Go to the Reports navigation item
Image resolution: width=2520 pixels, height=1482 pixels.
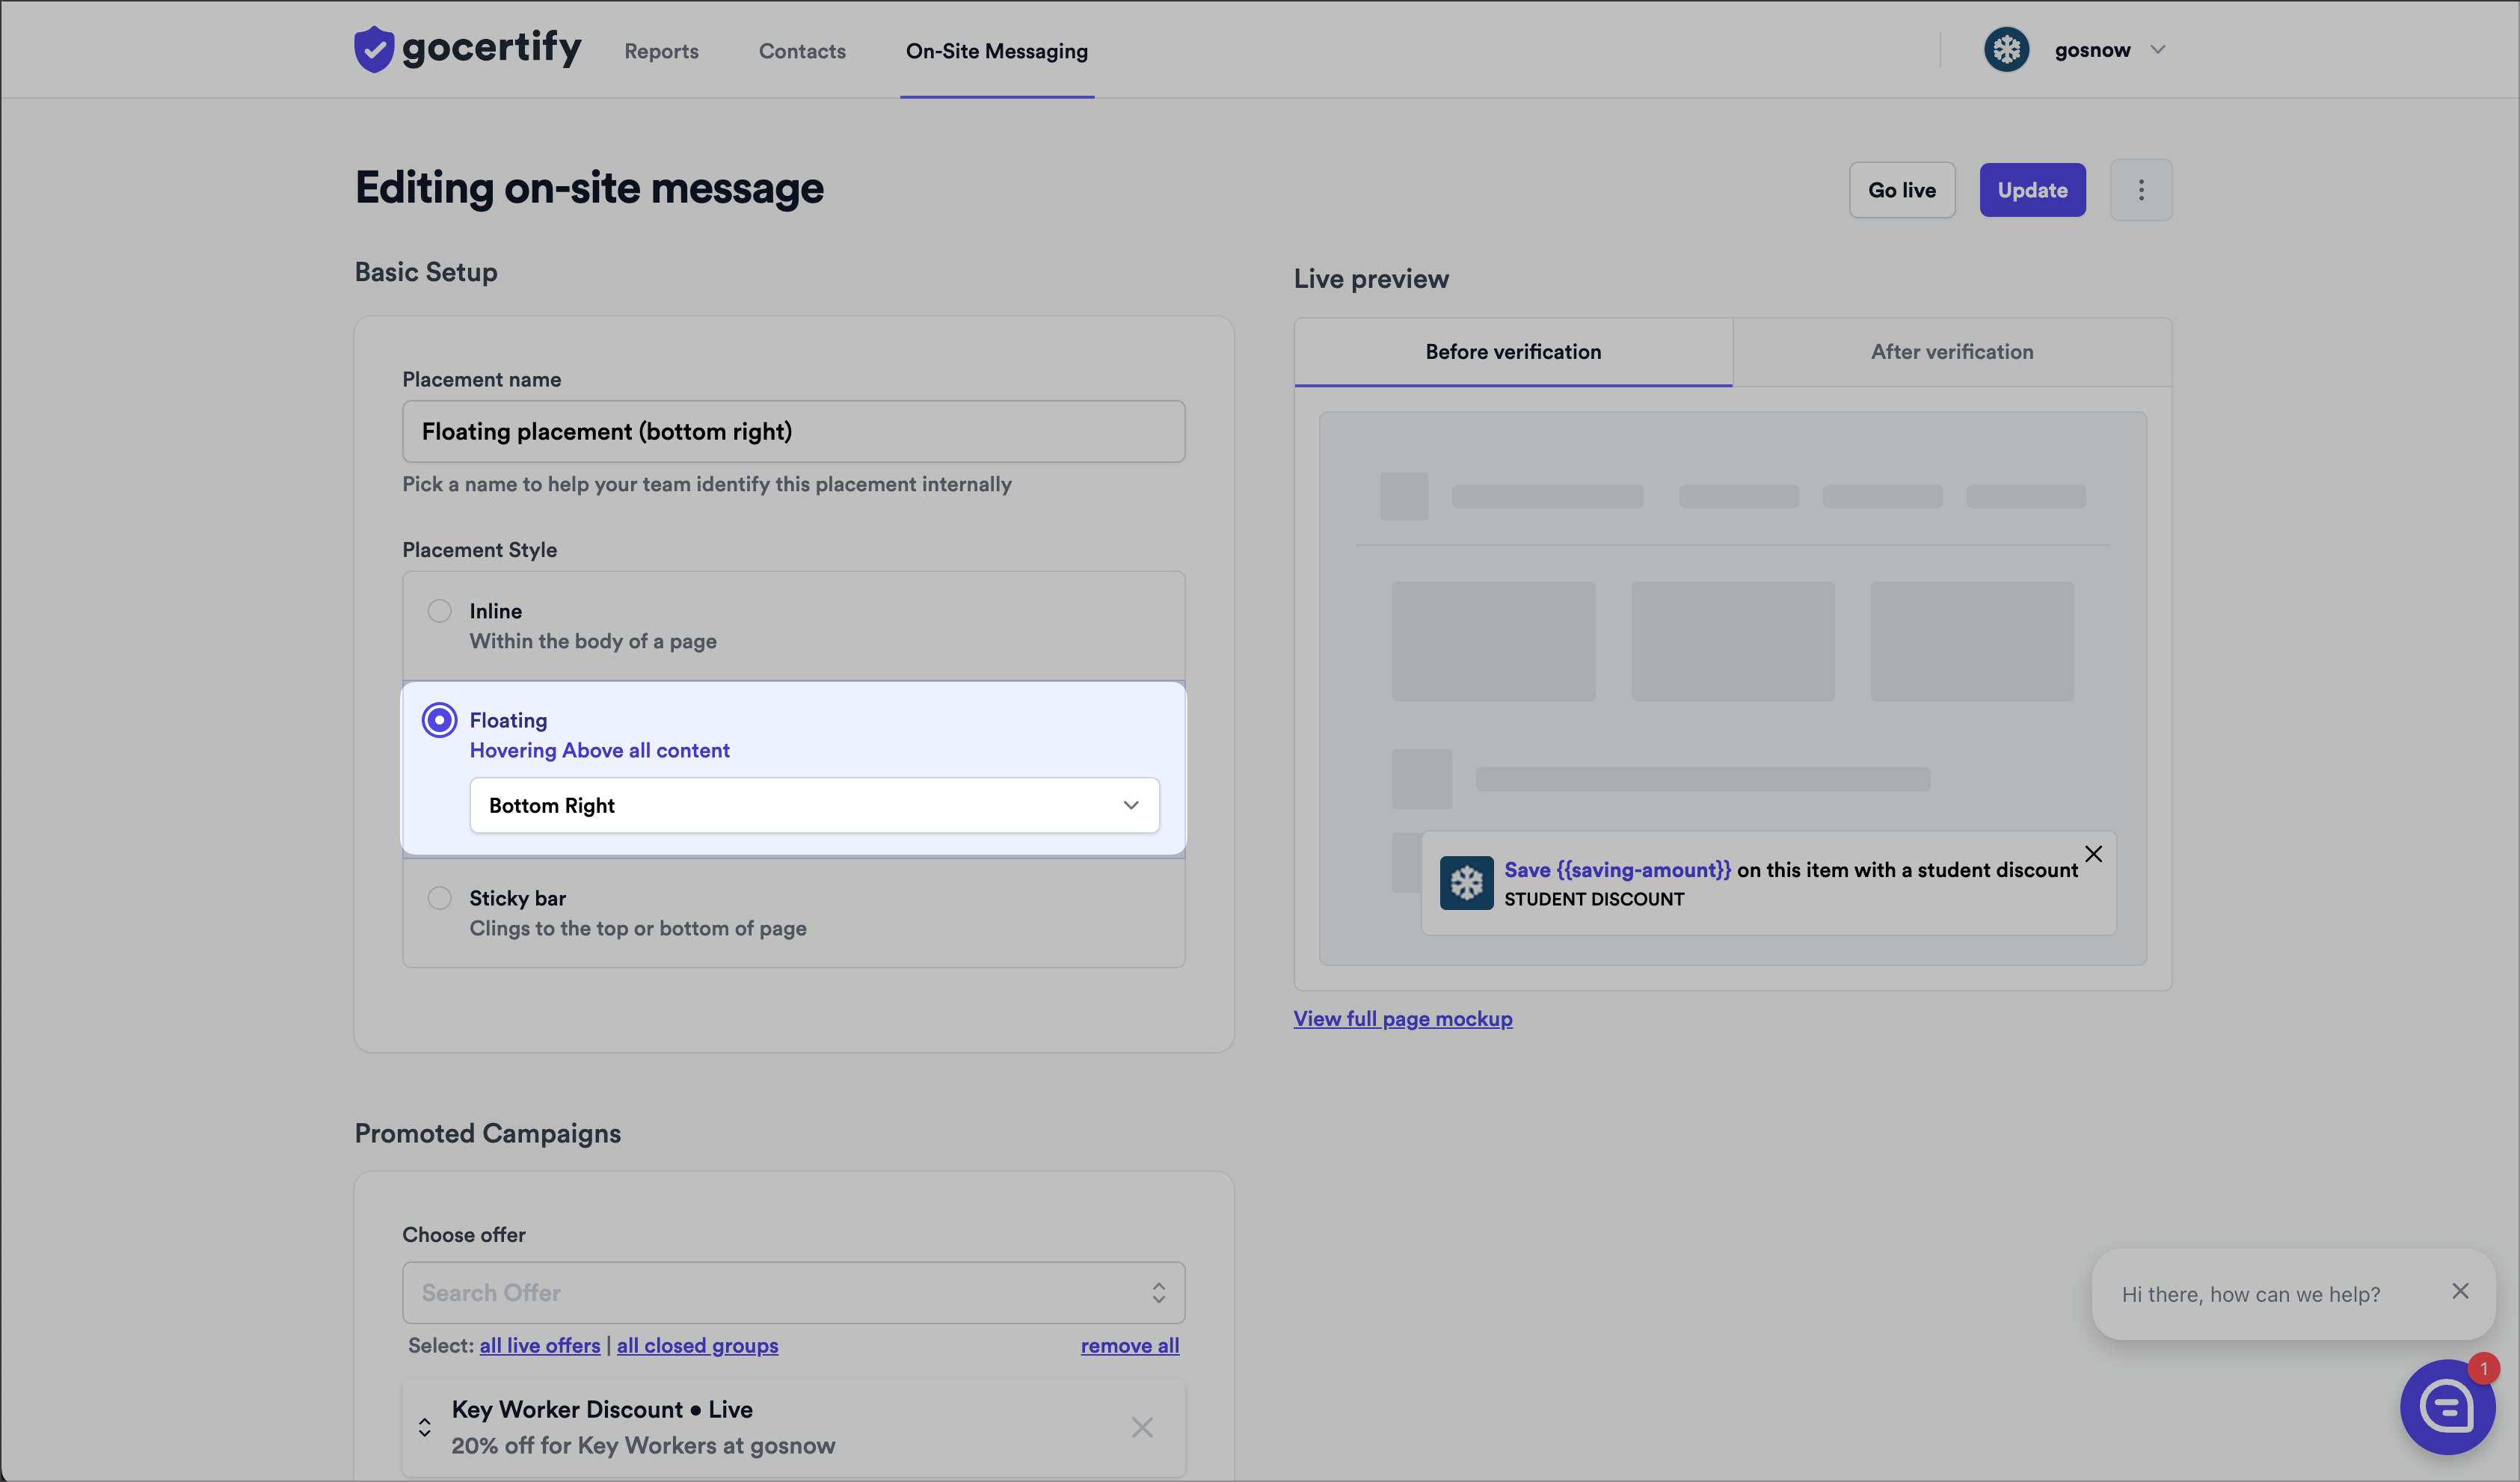tap(661, 51)
